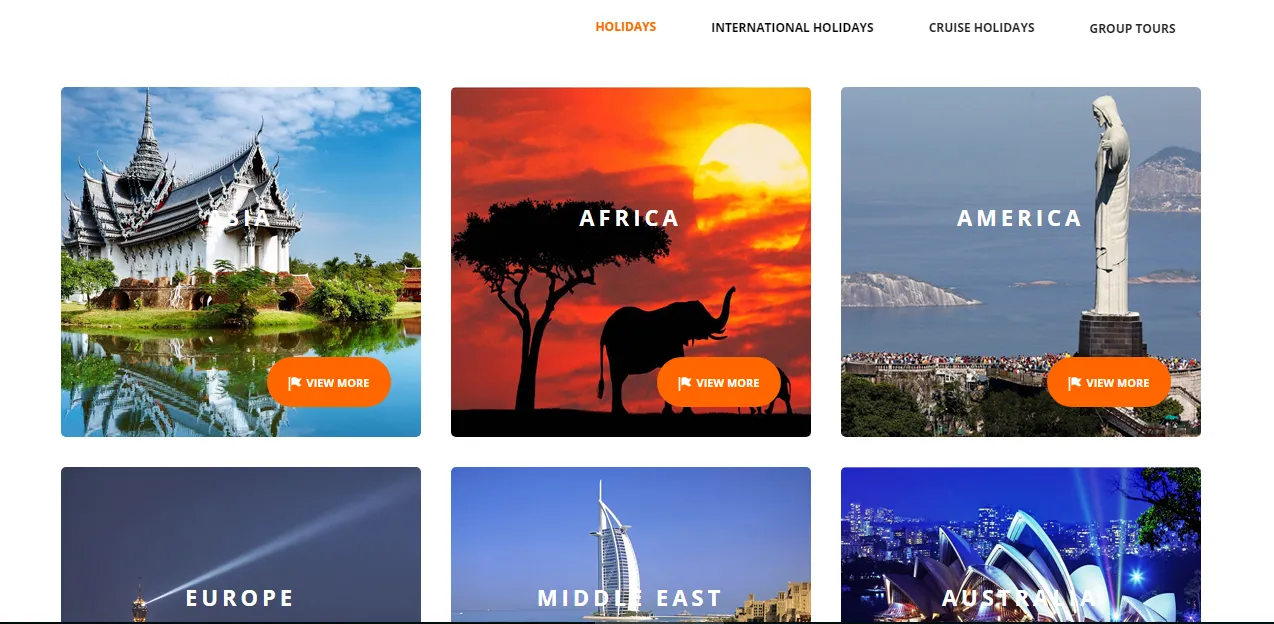Go to Cruise Holidays menu
The height and width of the screenshot is (624, 1274).
(982, 28)
